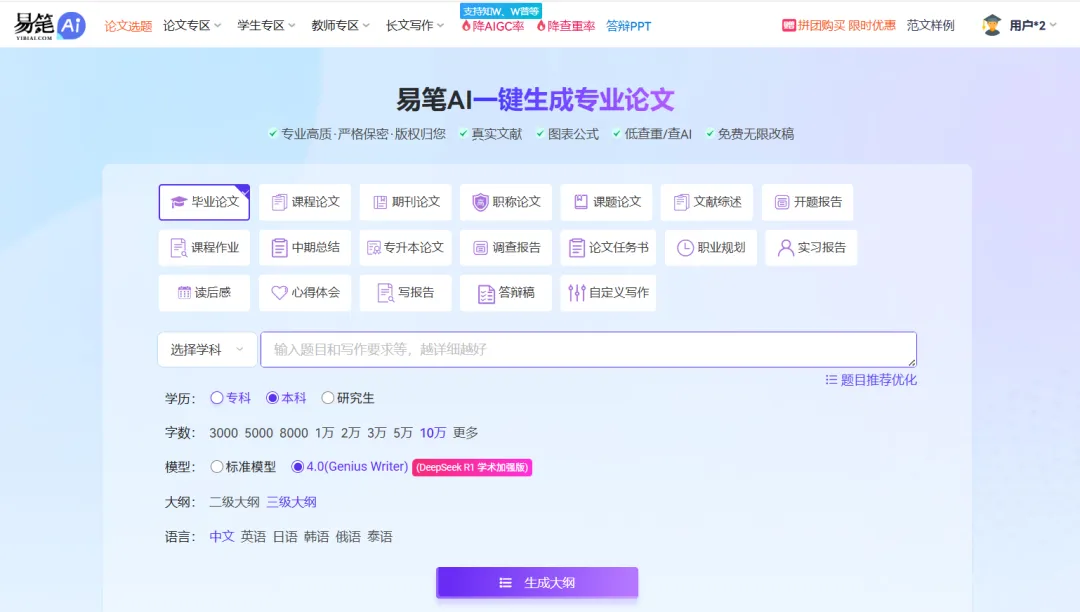Open 范文样例 in the top bar
Screen dimensions: 1080x612
(931, 25)
